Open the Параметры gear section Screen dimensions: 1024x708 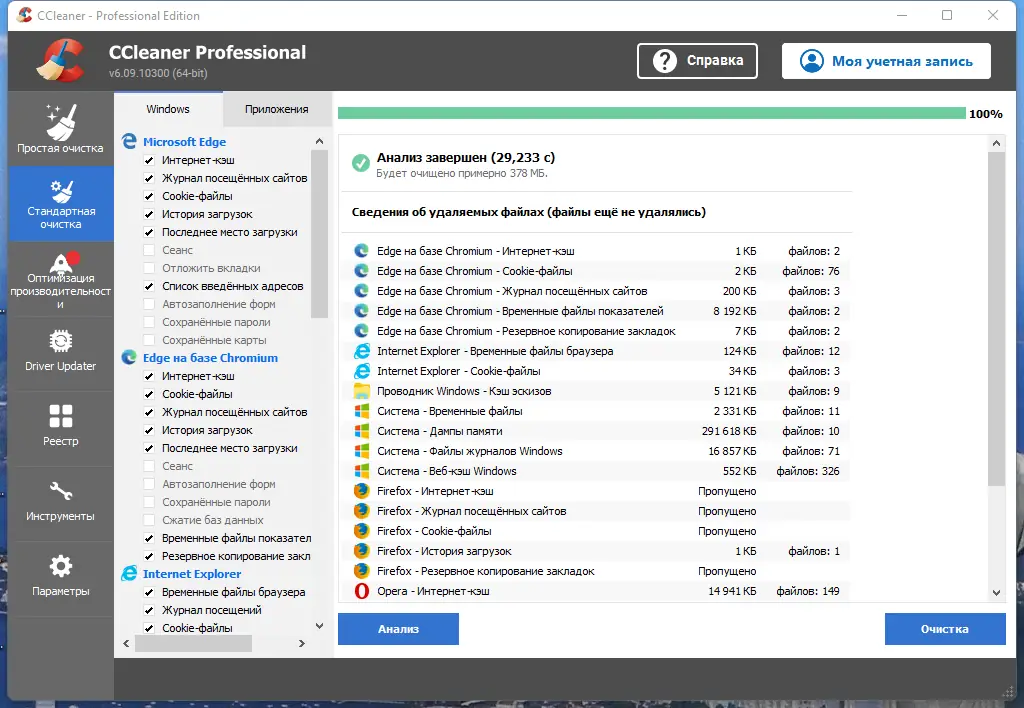(60, 579)
